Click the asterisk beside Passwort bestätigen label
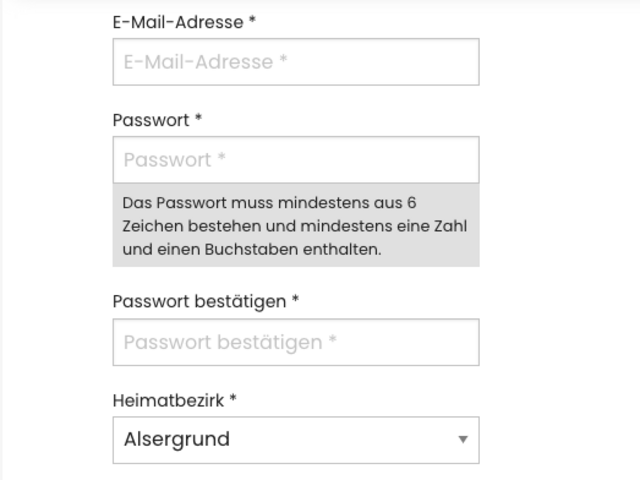640x480 pixels. click(296, 301)
